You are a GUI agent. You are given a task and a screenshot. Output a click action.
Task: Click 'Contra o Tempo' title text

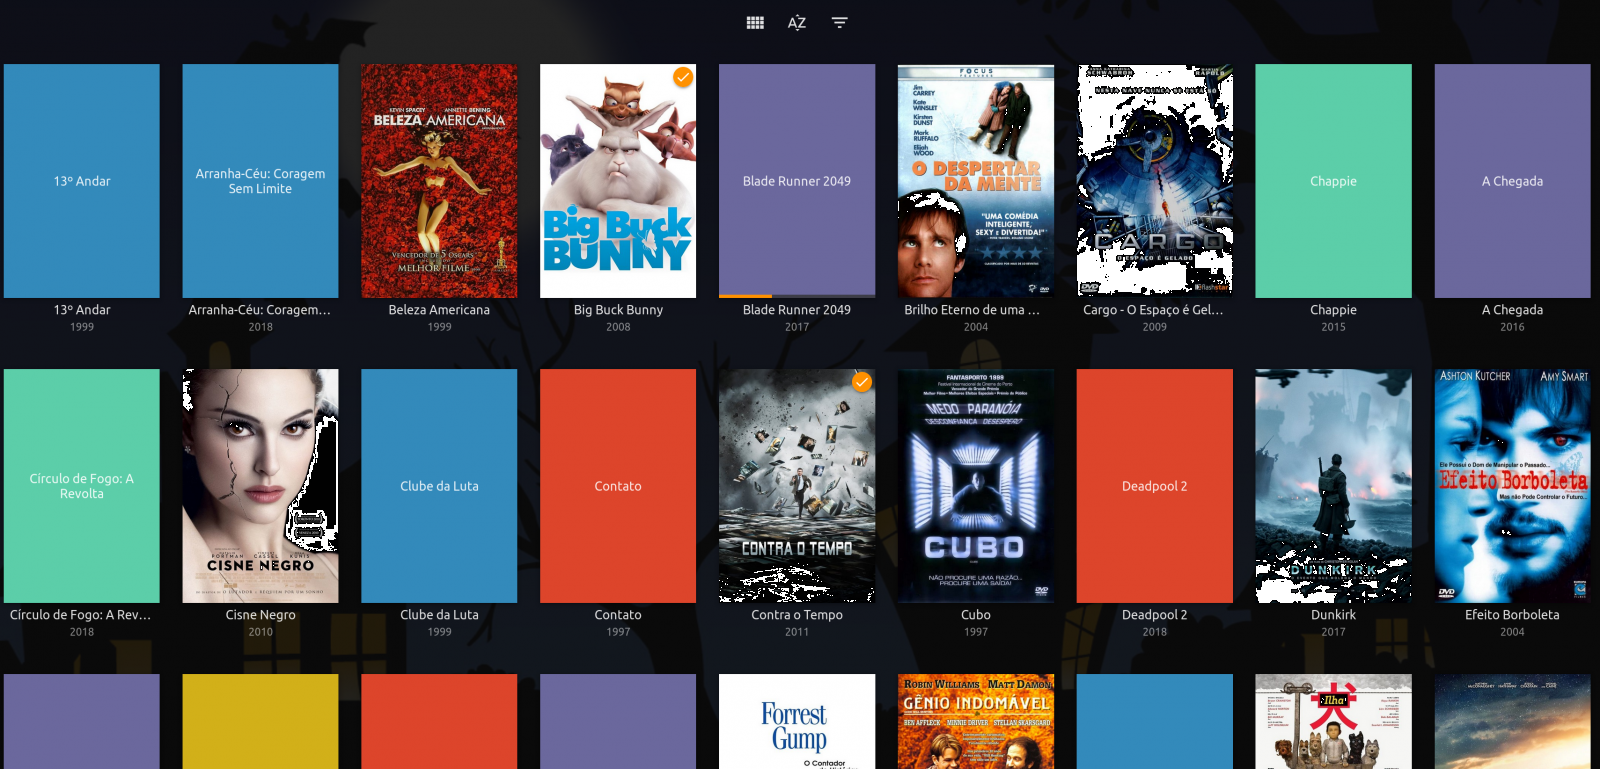tap(797, 615)
